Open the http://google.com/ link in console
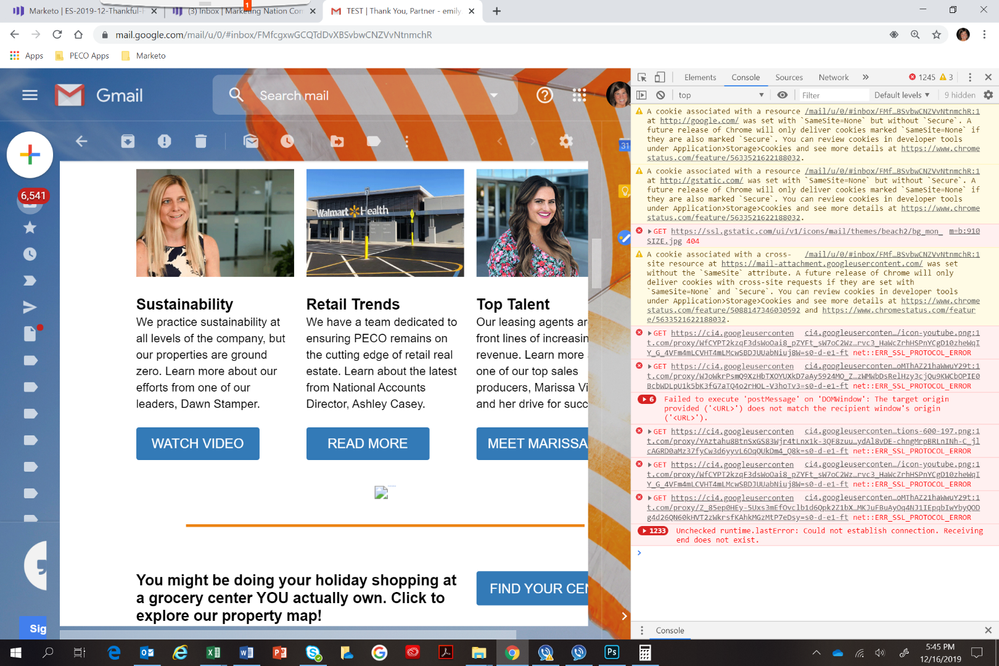 click(699, 120)
